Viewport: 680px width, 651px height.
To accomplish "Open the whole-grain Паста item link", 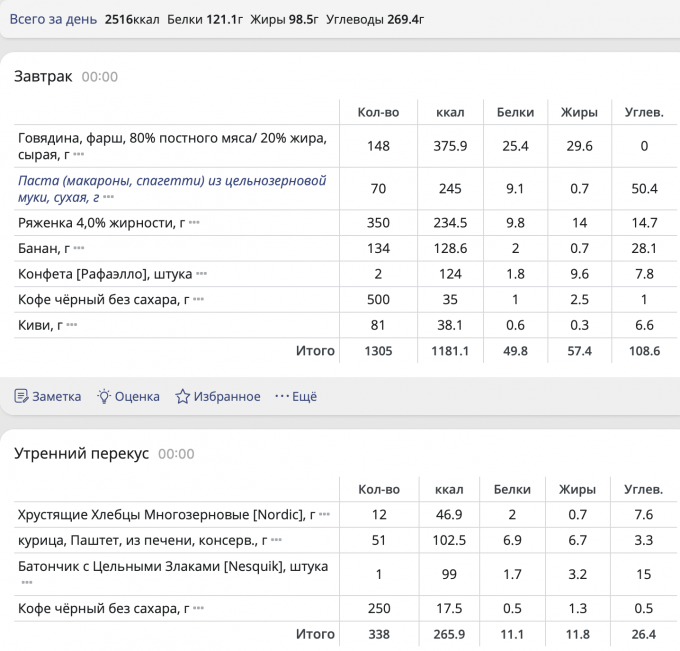I will click(x=172, y=189).
